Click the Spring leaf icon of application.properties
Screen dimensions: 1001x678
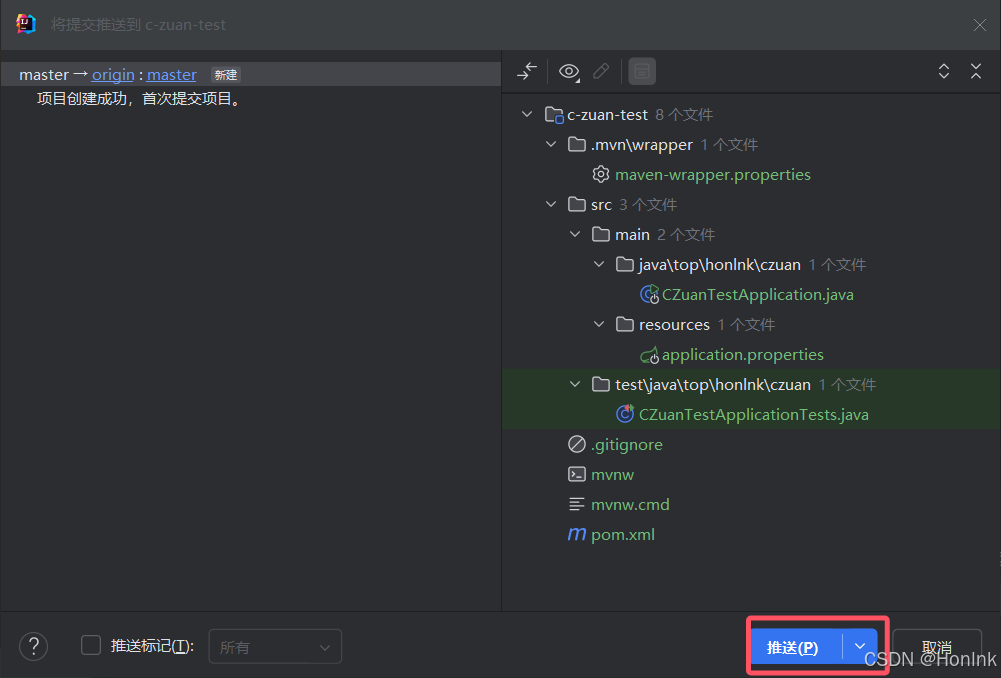coord(649,355)
